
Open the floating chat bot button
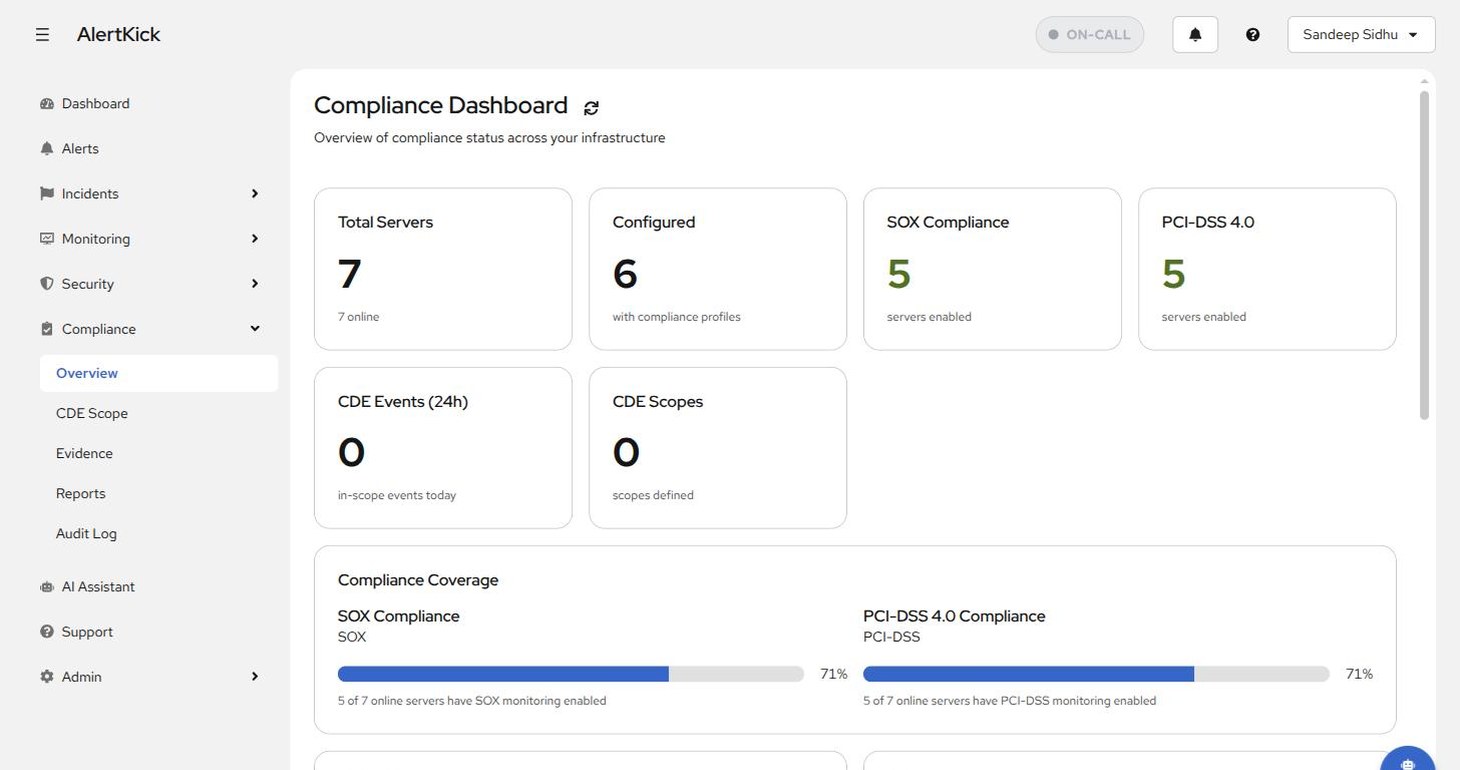1408,760
